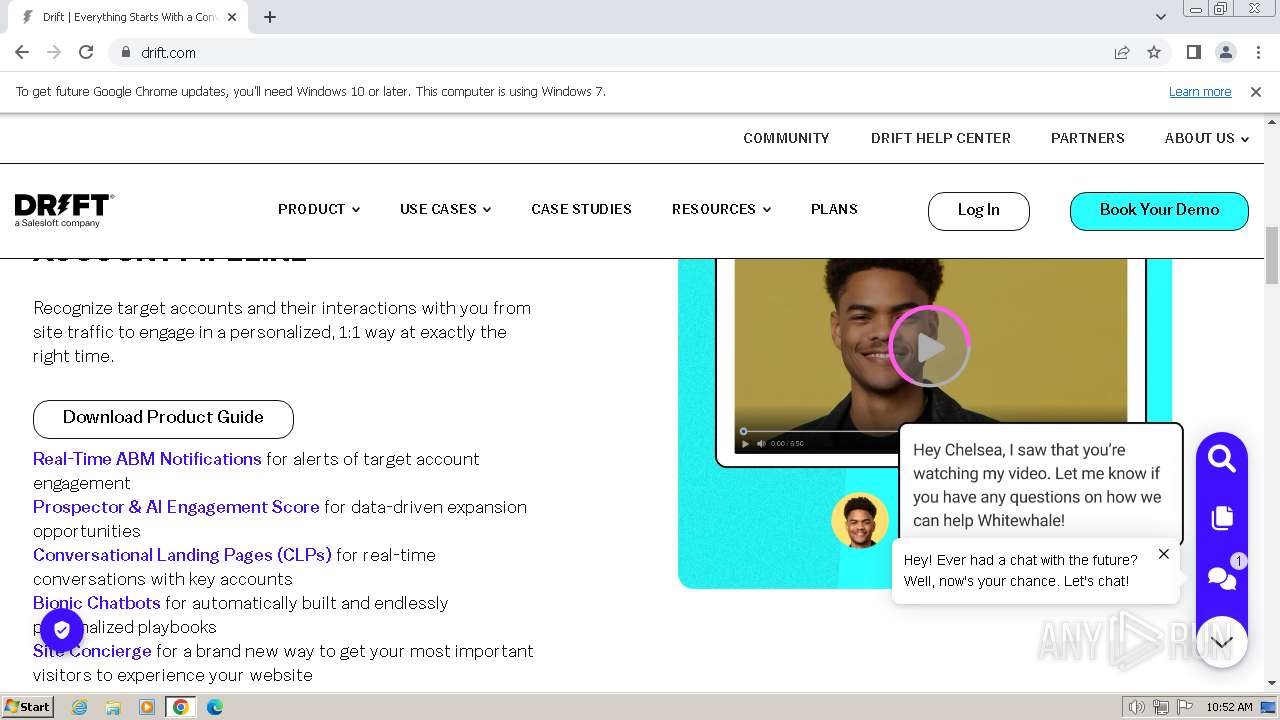Open Site Concierge link

[x=92, y=651]
